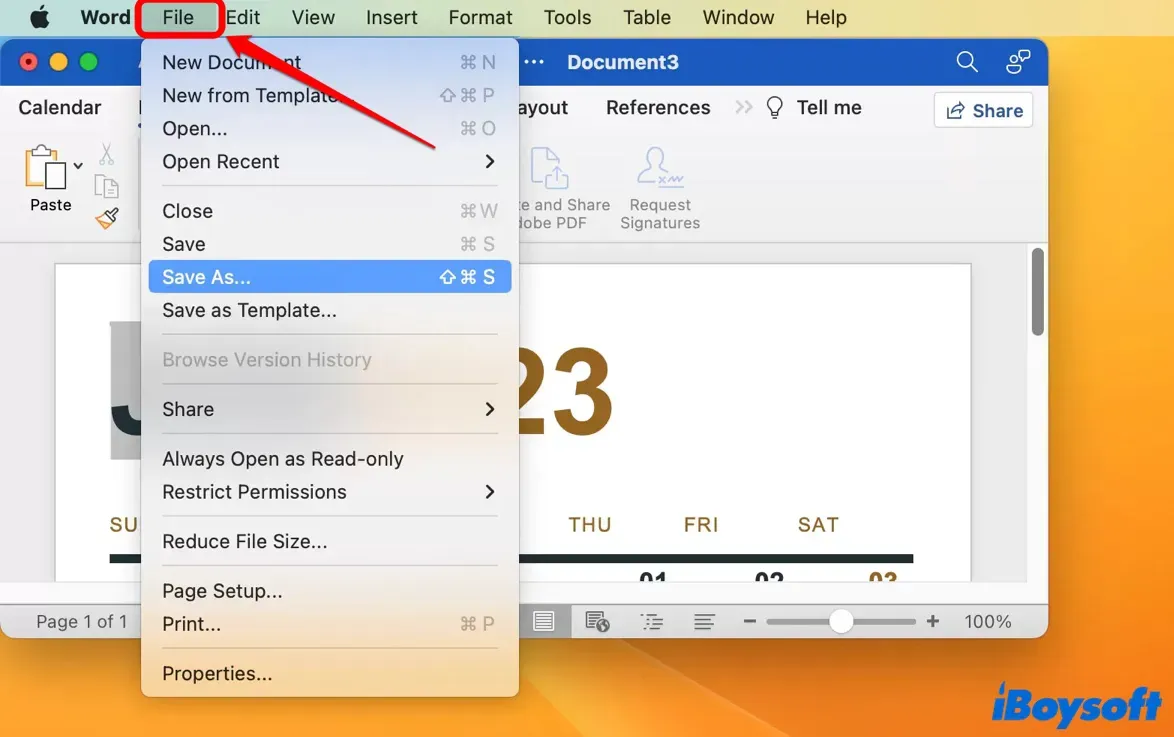This screenshot has width=1174, height=737.
Task: Click Page 1 of 1 status
Action: point(82,622)
